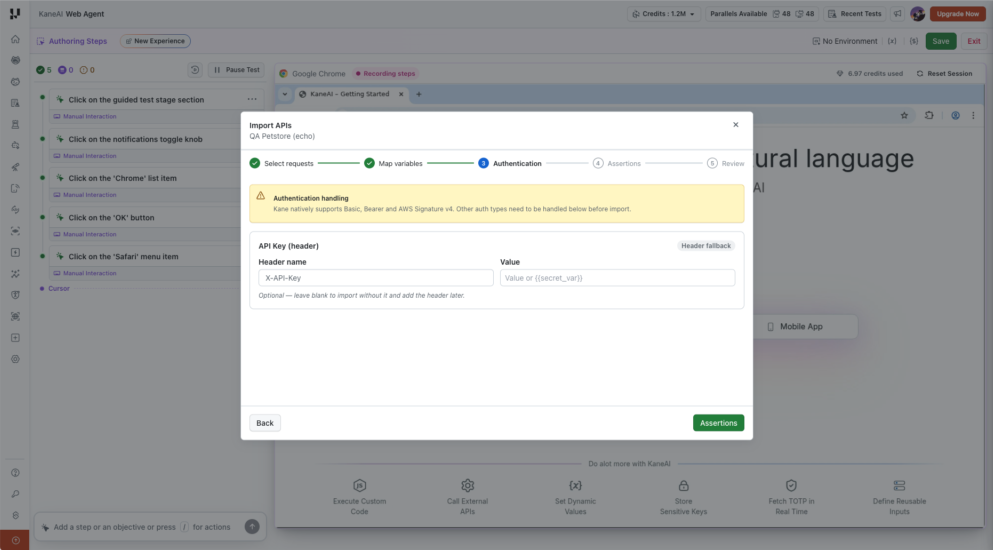Image resolution: width=993 pixels, height=550 pixels.
Task: Click Pause Test button
Action: [x=237, y=70]
